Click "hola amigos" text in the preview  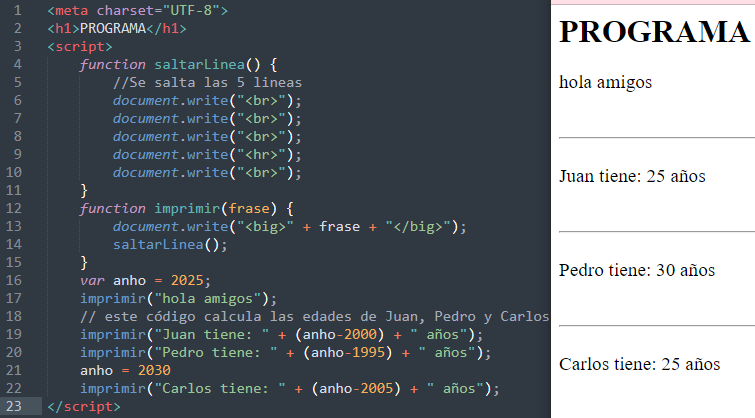605,82
